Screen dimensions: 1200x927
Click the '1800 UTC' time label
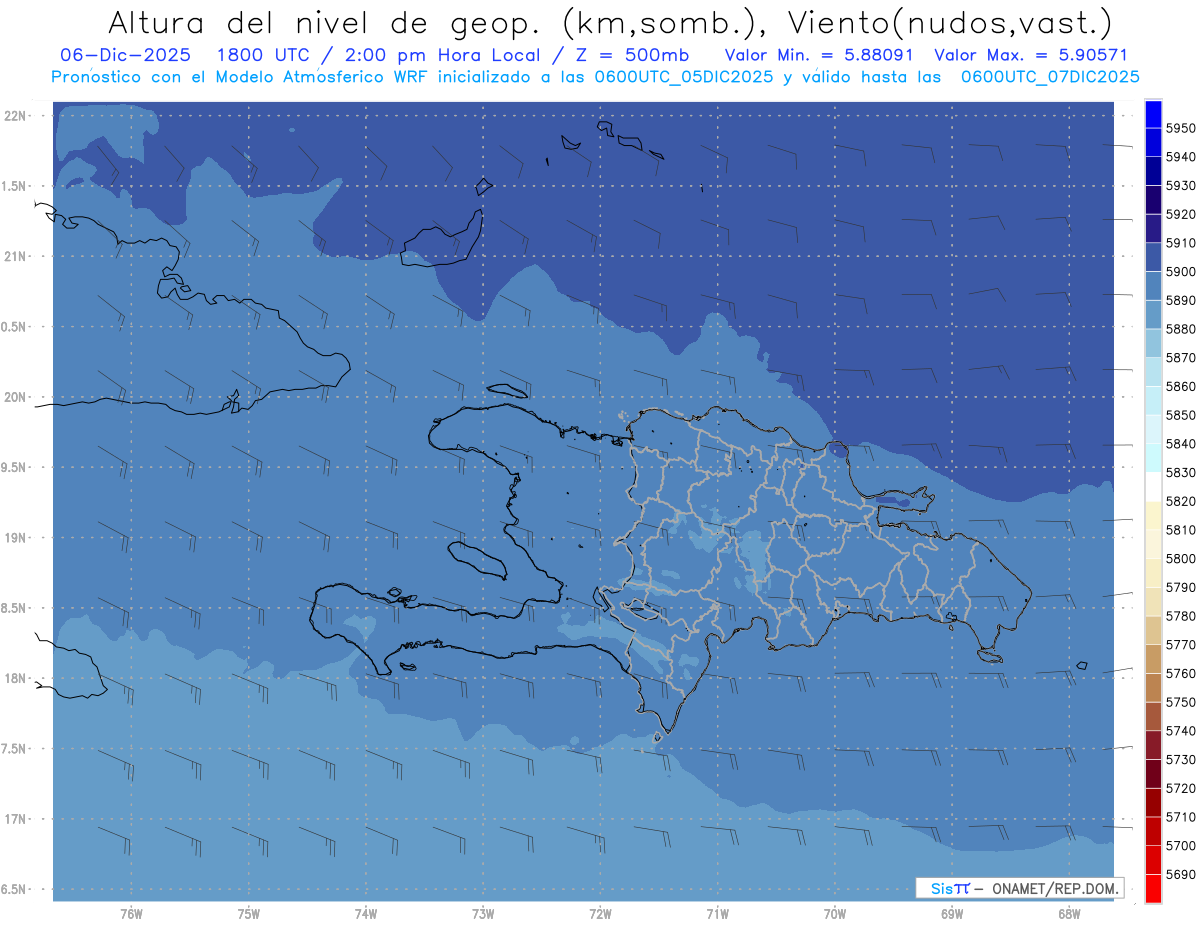266,55
